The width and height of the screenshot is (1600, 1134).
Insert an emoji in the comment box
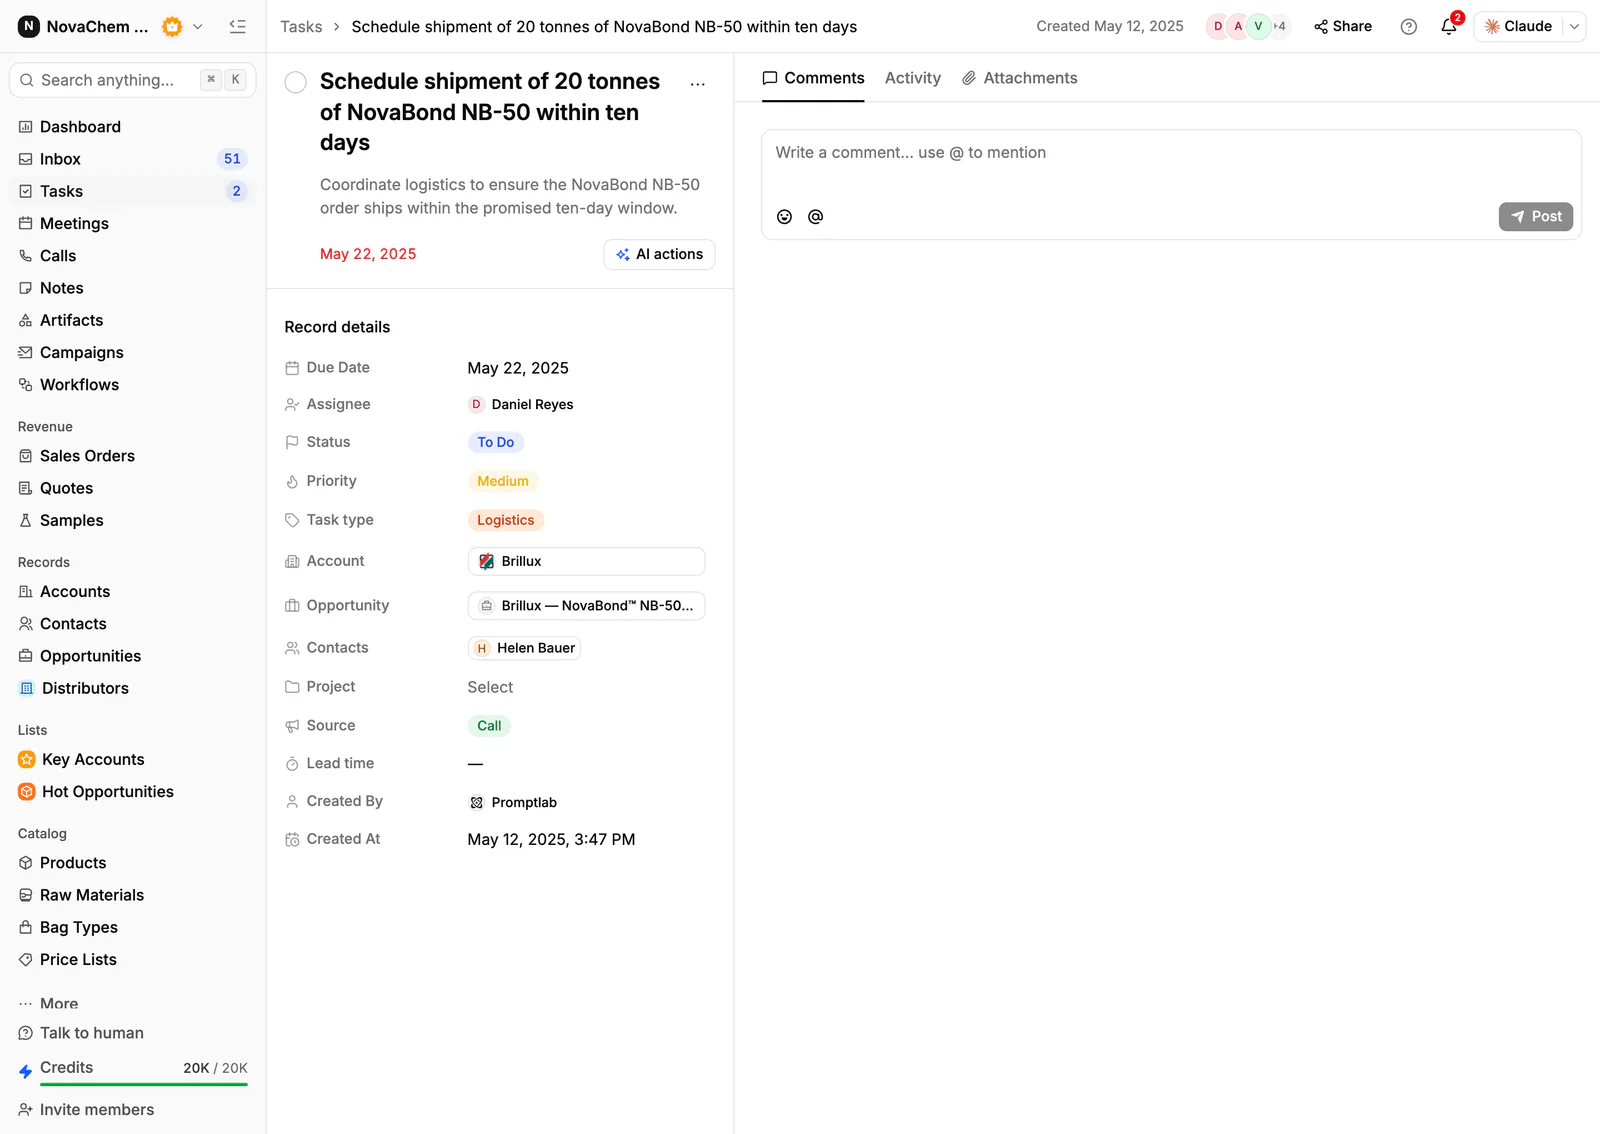(785, 217)
